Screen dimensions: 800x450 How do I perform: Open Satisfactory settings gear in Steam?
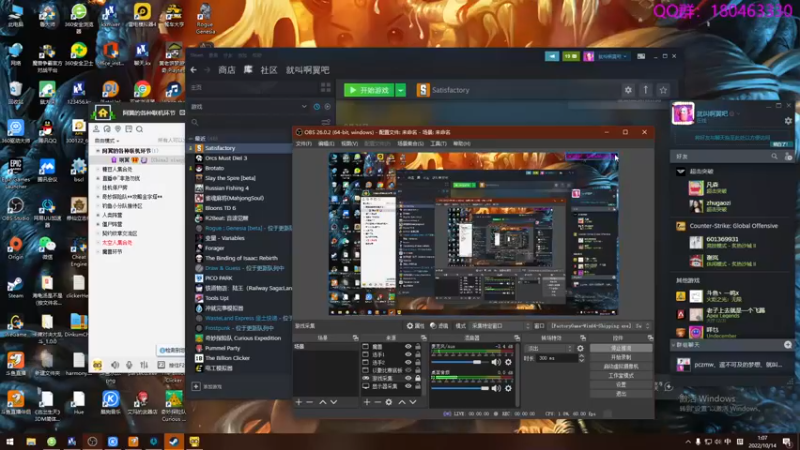coord(628,90)
